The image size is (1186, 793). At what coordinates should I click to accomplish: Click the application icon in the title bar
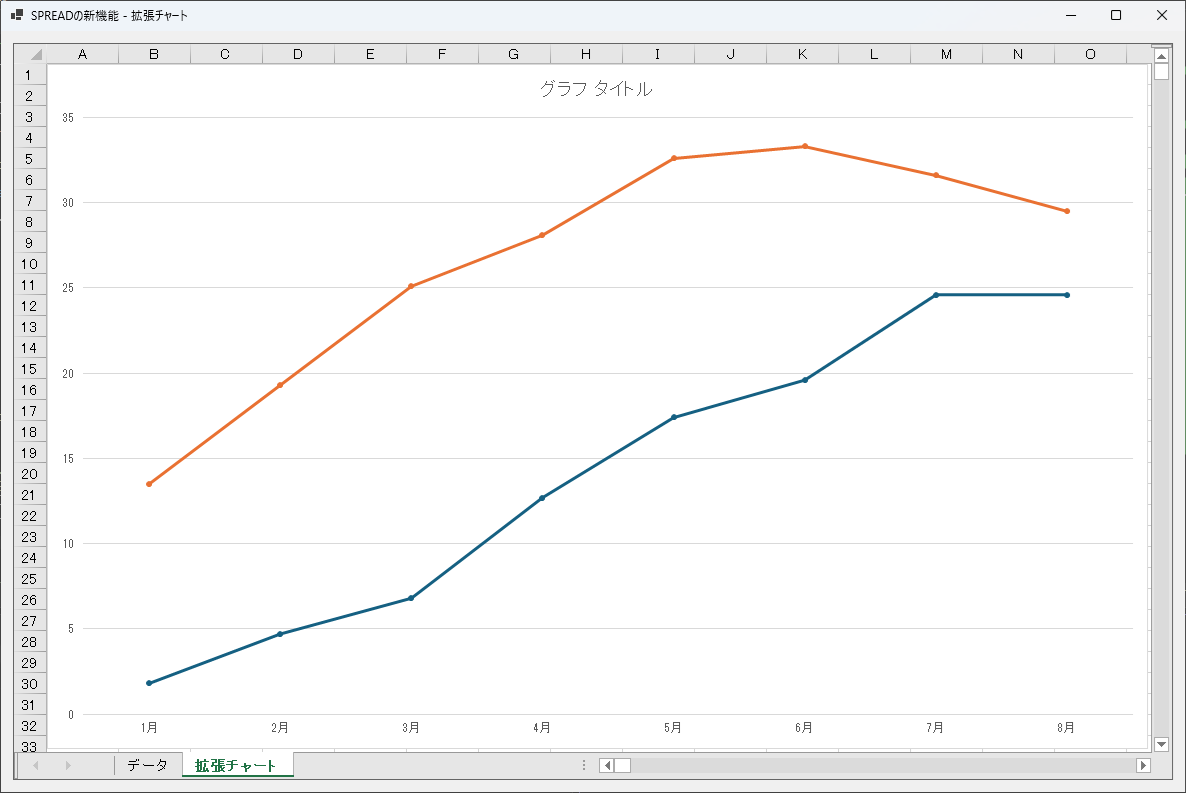pos(17,15)
